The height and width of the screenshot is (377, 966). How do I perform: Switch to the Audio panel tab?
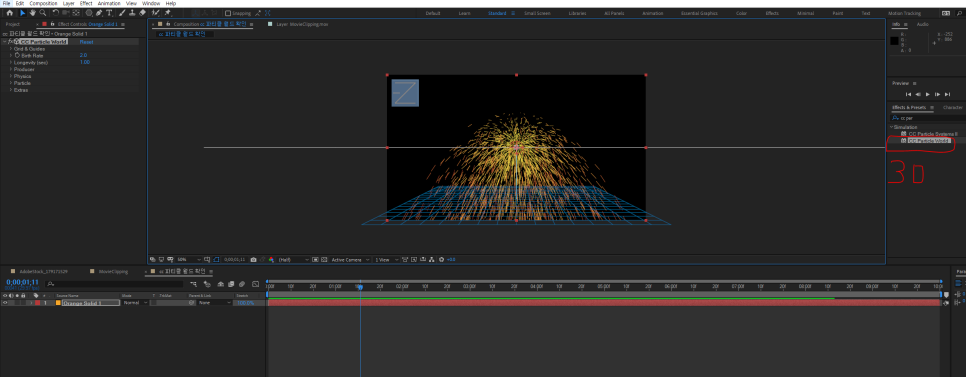coord(922,24)
